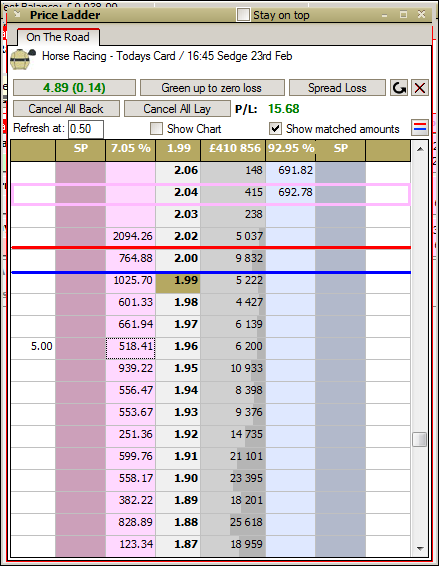Enable the Stay on top checkbox
This screenshot has width=439, height=566.
[x=243, y=15]
